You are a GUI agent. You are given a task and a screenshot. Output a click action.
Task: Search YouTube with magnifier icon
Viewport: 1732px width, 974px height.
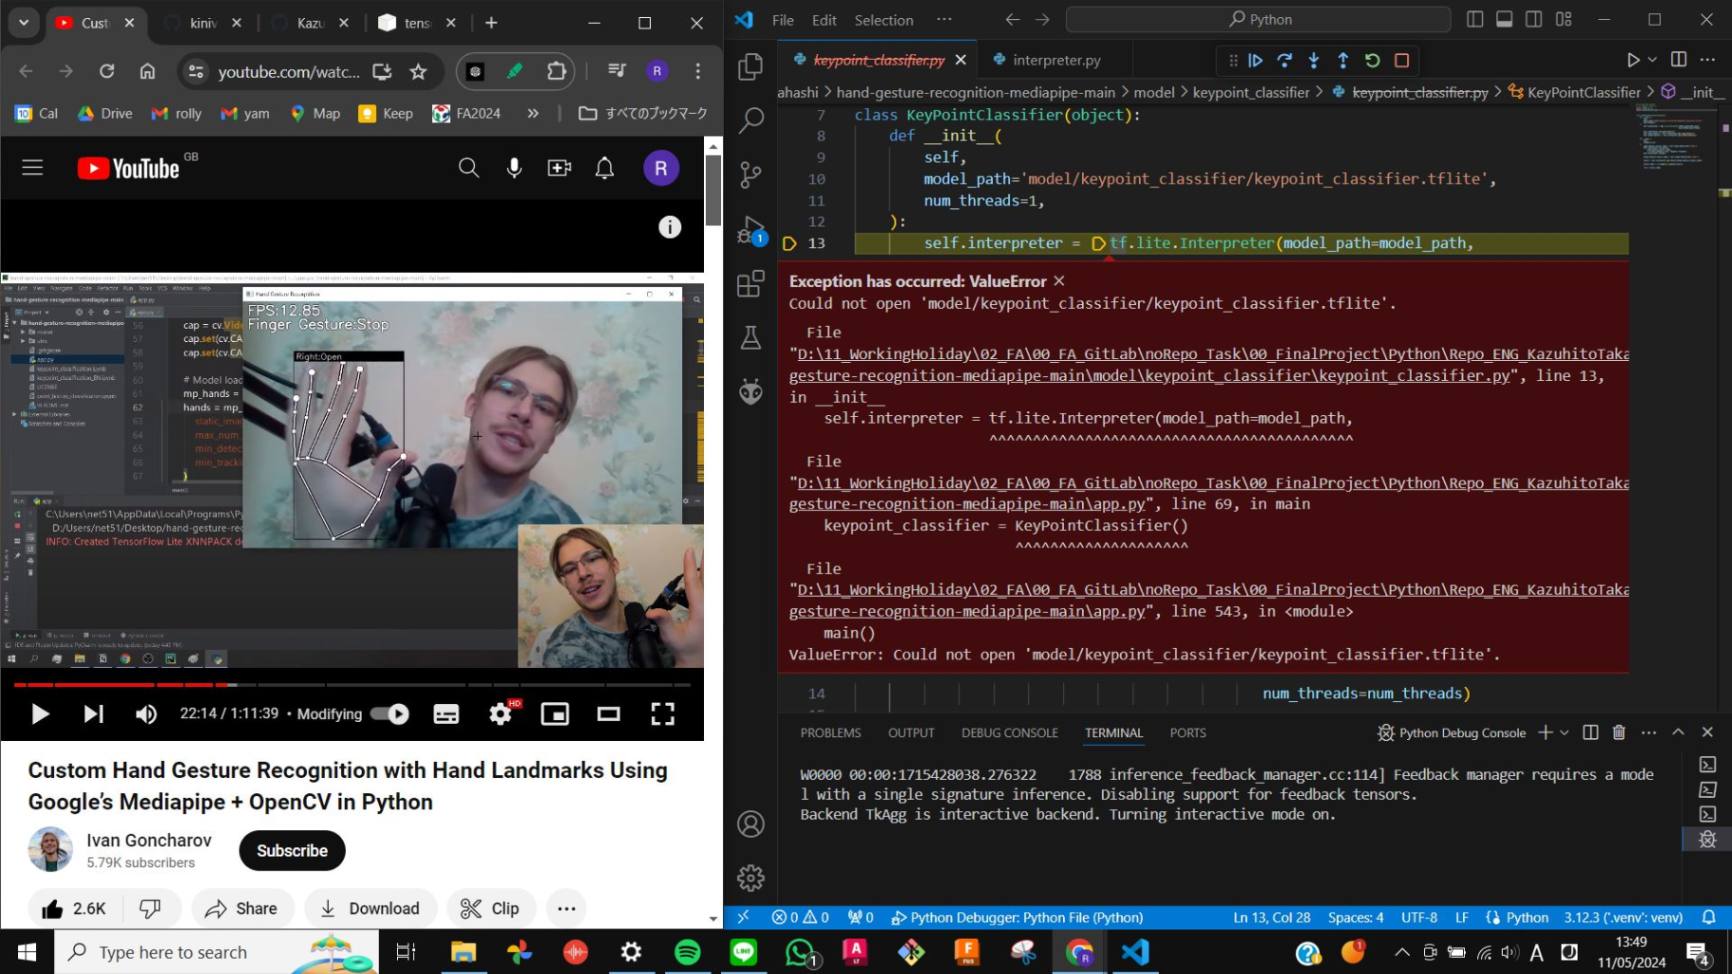(468, 168)
